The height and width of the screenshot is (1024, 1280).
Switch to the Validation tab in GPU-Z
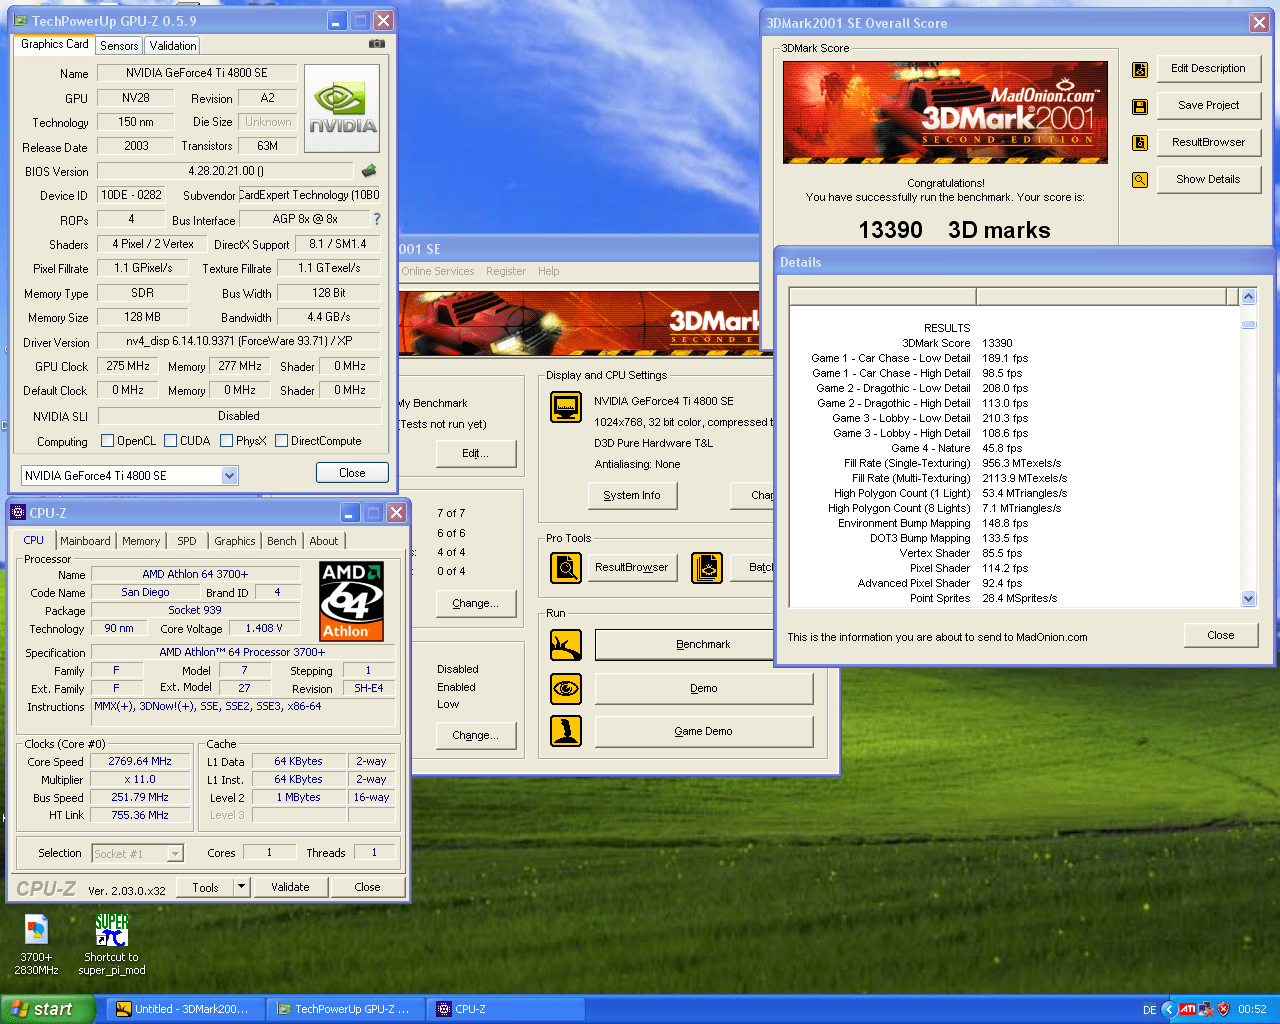coord(173,46)
